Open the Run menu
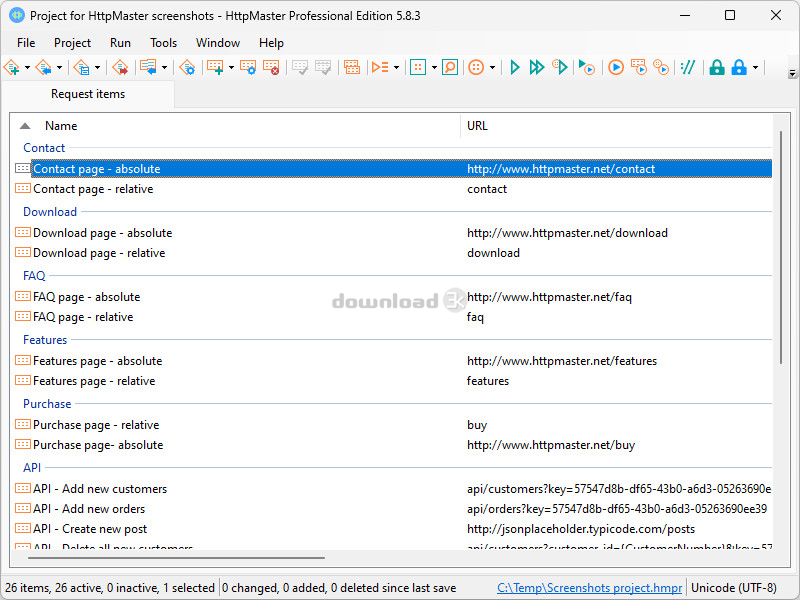This screenshot has height=600, width=800. pos(120,43)
